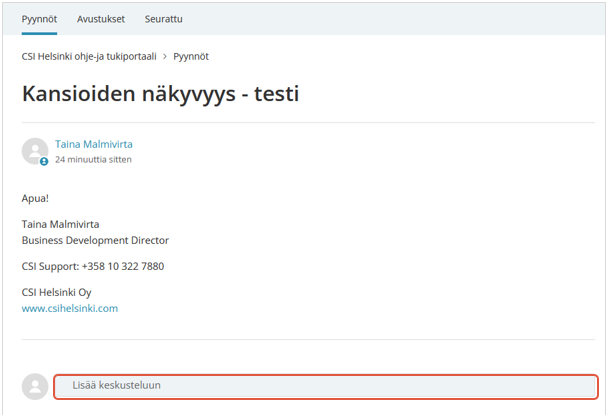
Task: Switch to the Avustukset tab
Action: pyautogui.click(x=100, y=19)
